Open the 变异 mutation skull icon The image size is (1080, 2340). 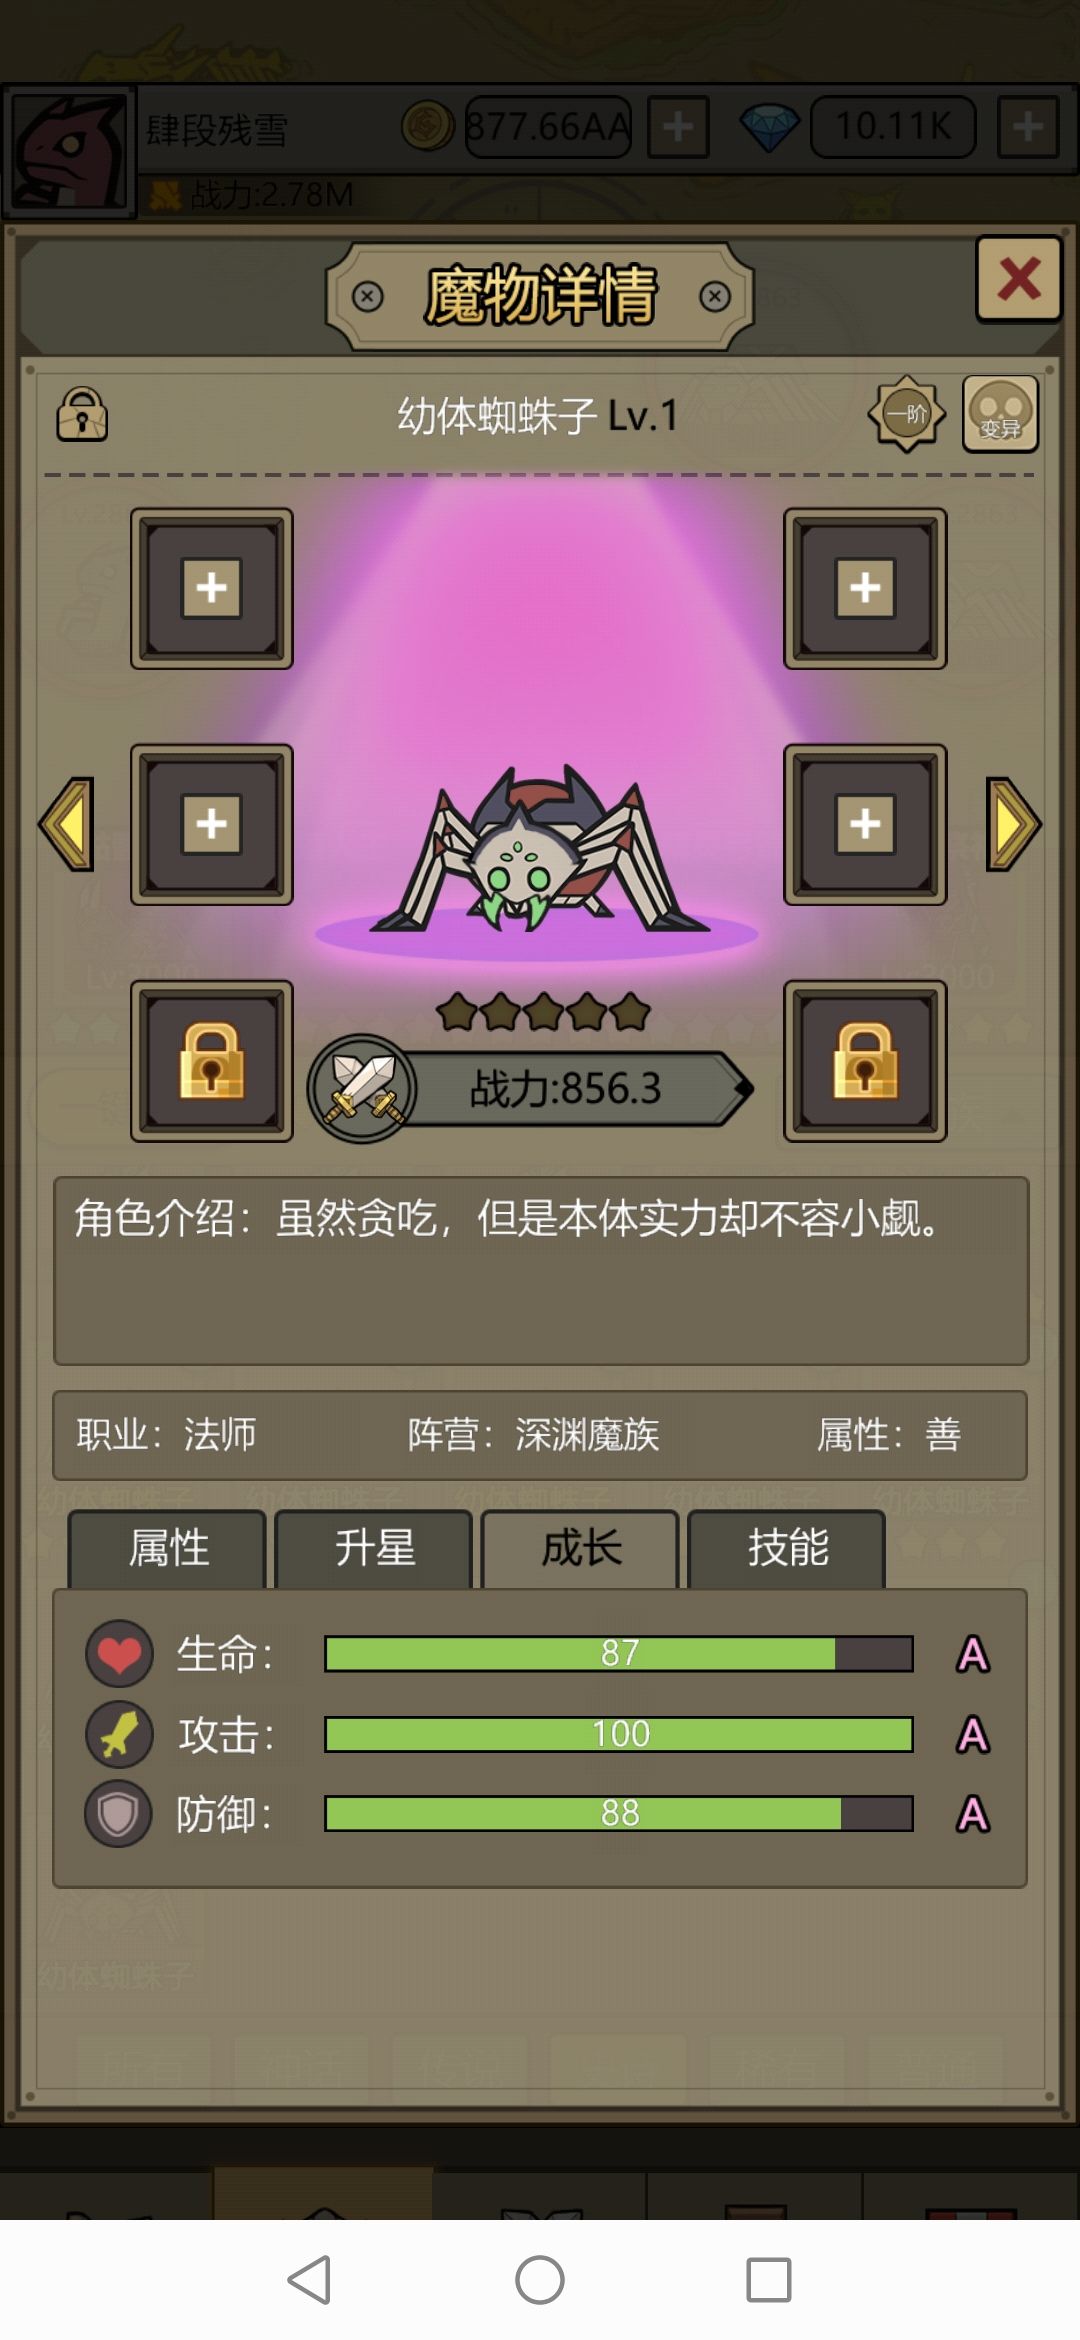click(x=1000, y=414)
